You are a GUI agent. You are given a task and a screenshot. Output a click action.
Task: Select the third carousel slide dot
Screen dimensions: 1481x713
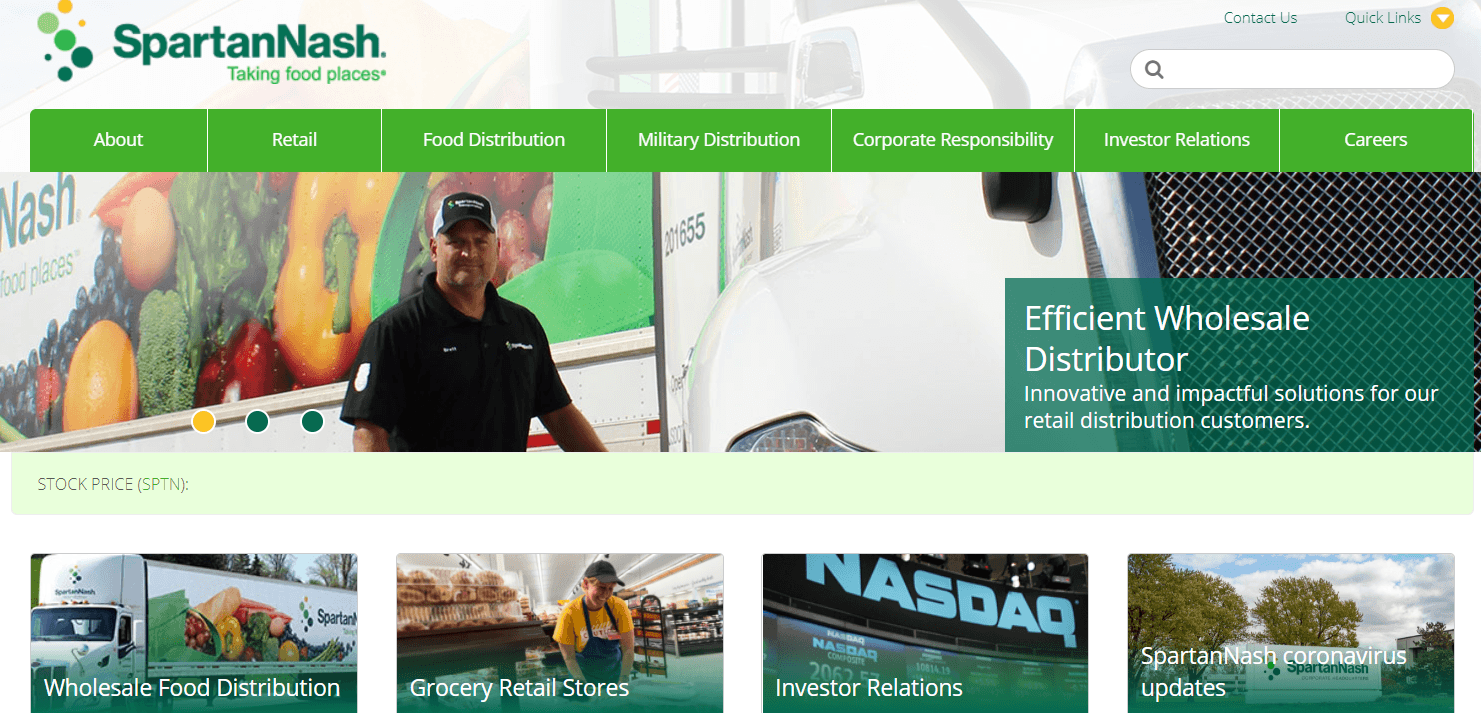point(312,421)
